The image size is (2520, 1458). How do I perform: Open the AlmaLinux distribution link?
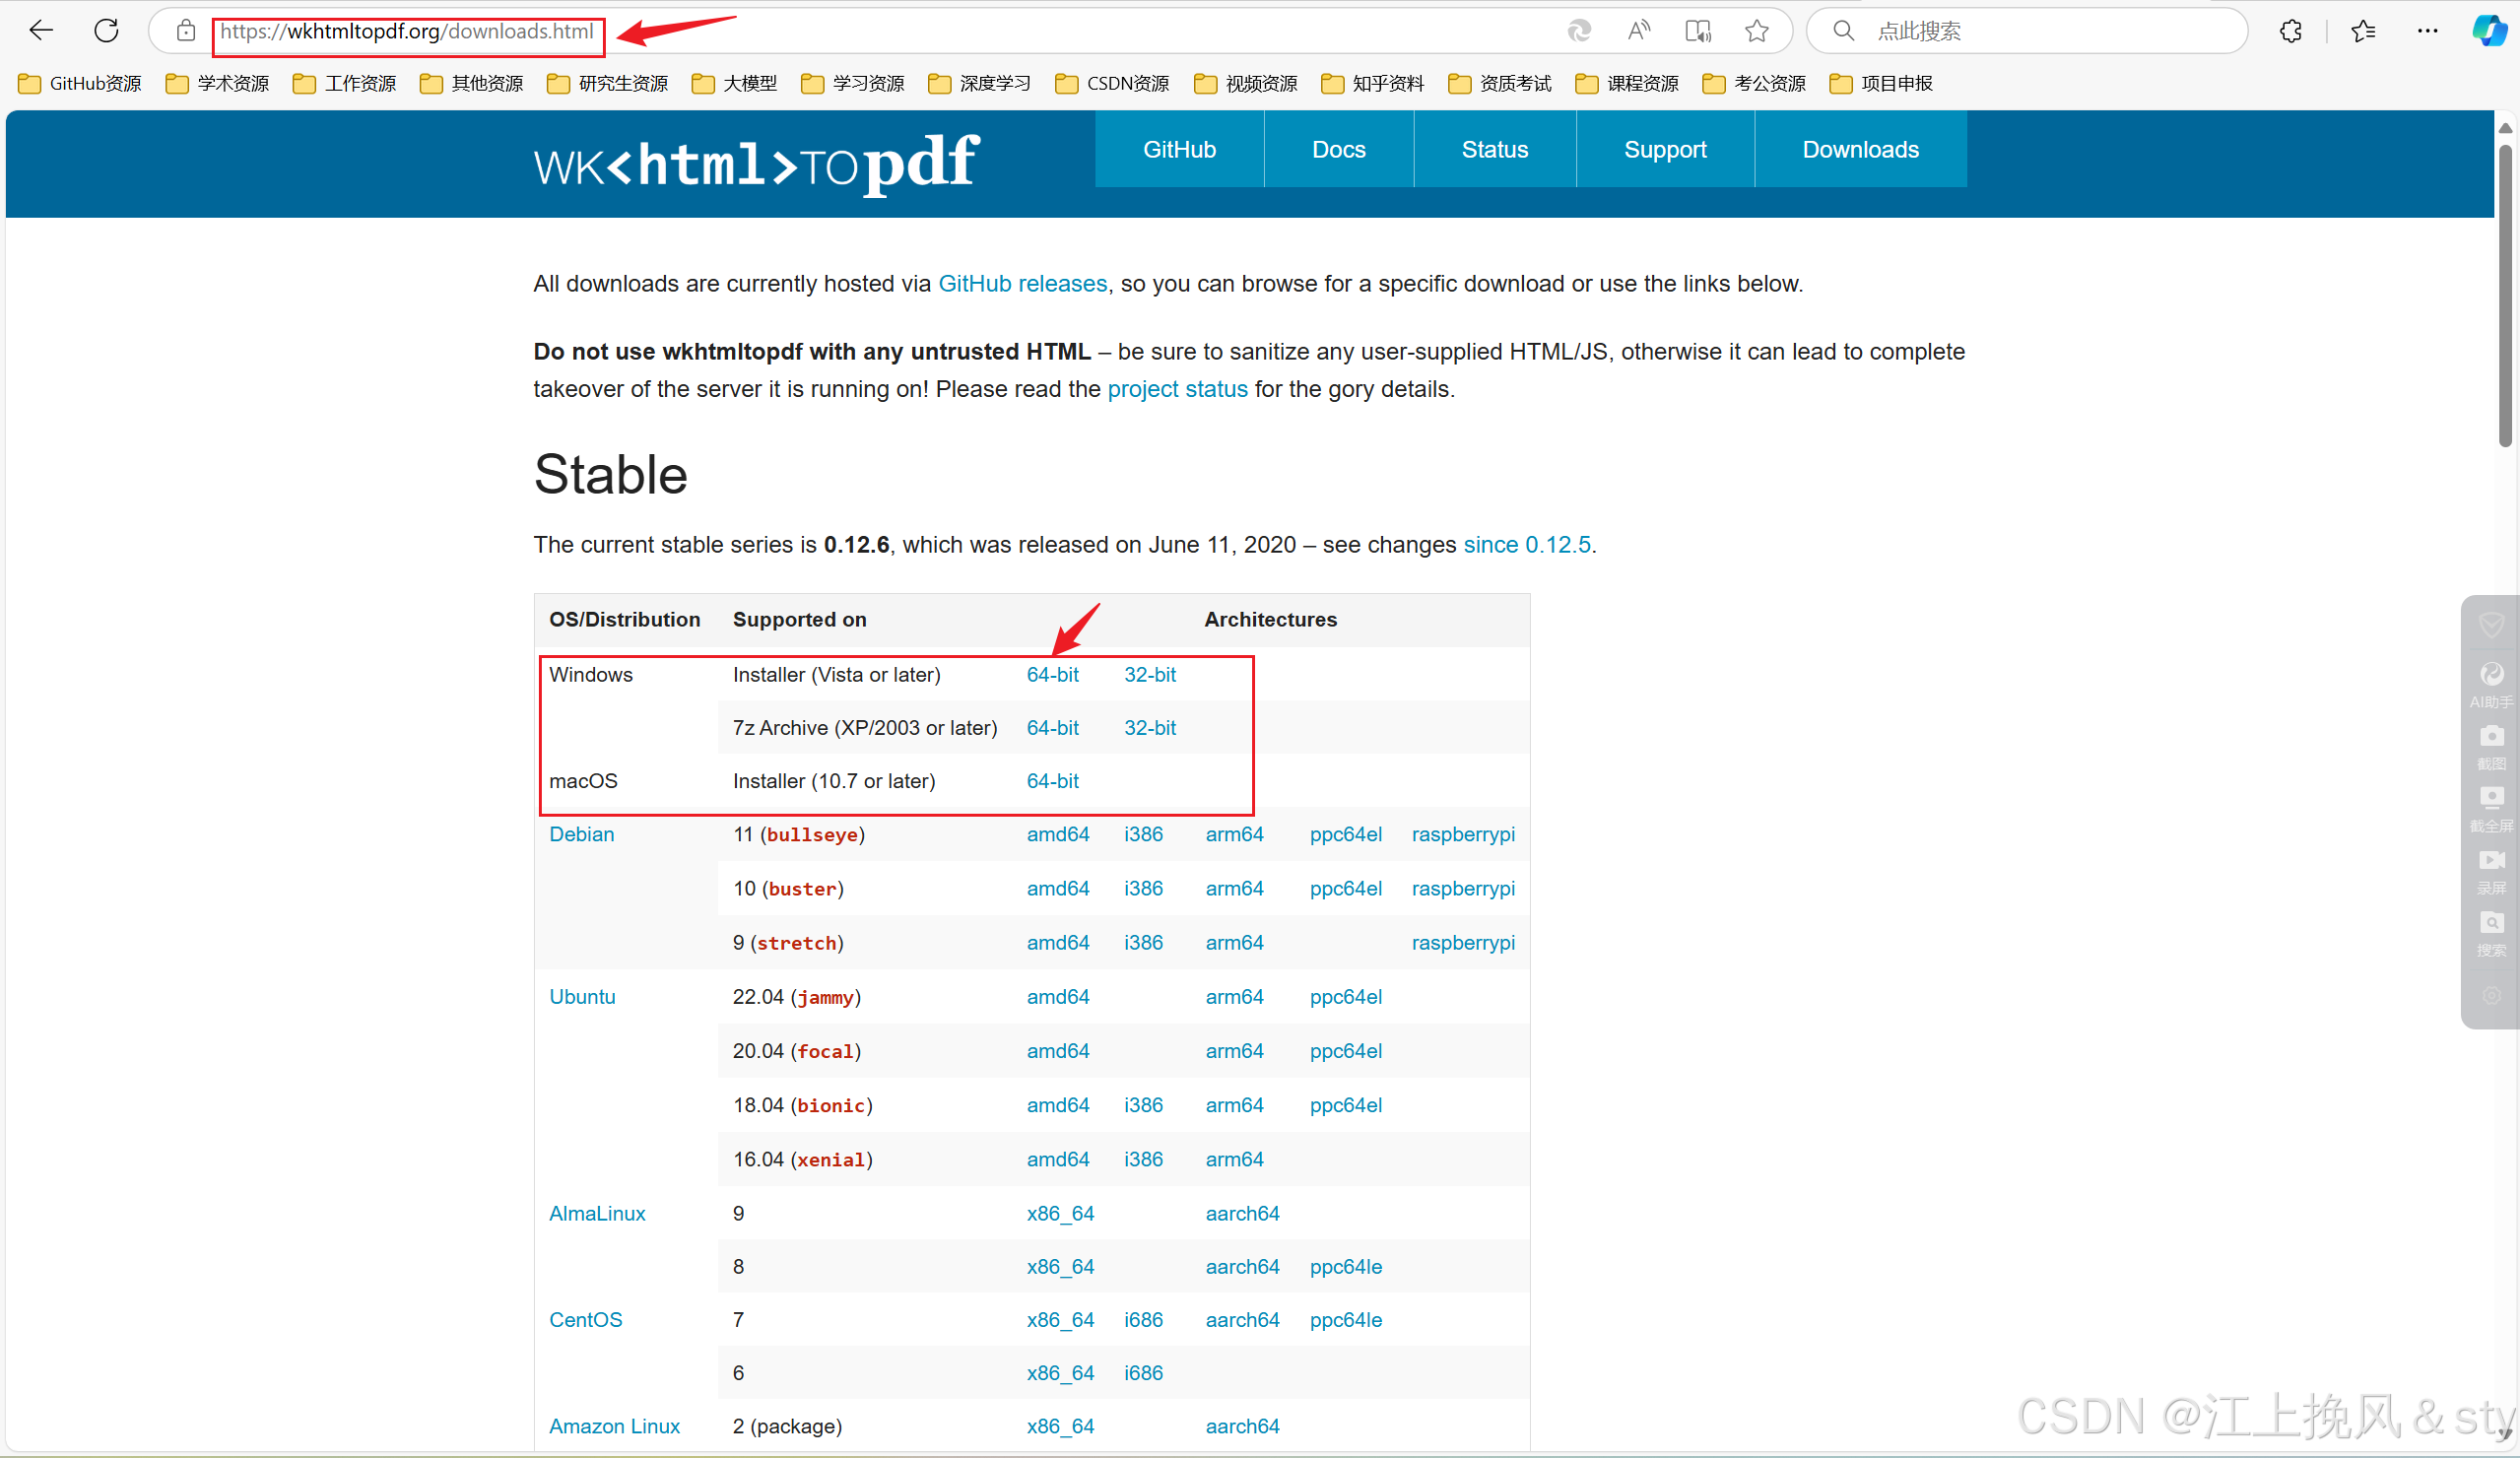(x=597, y=1214)
